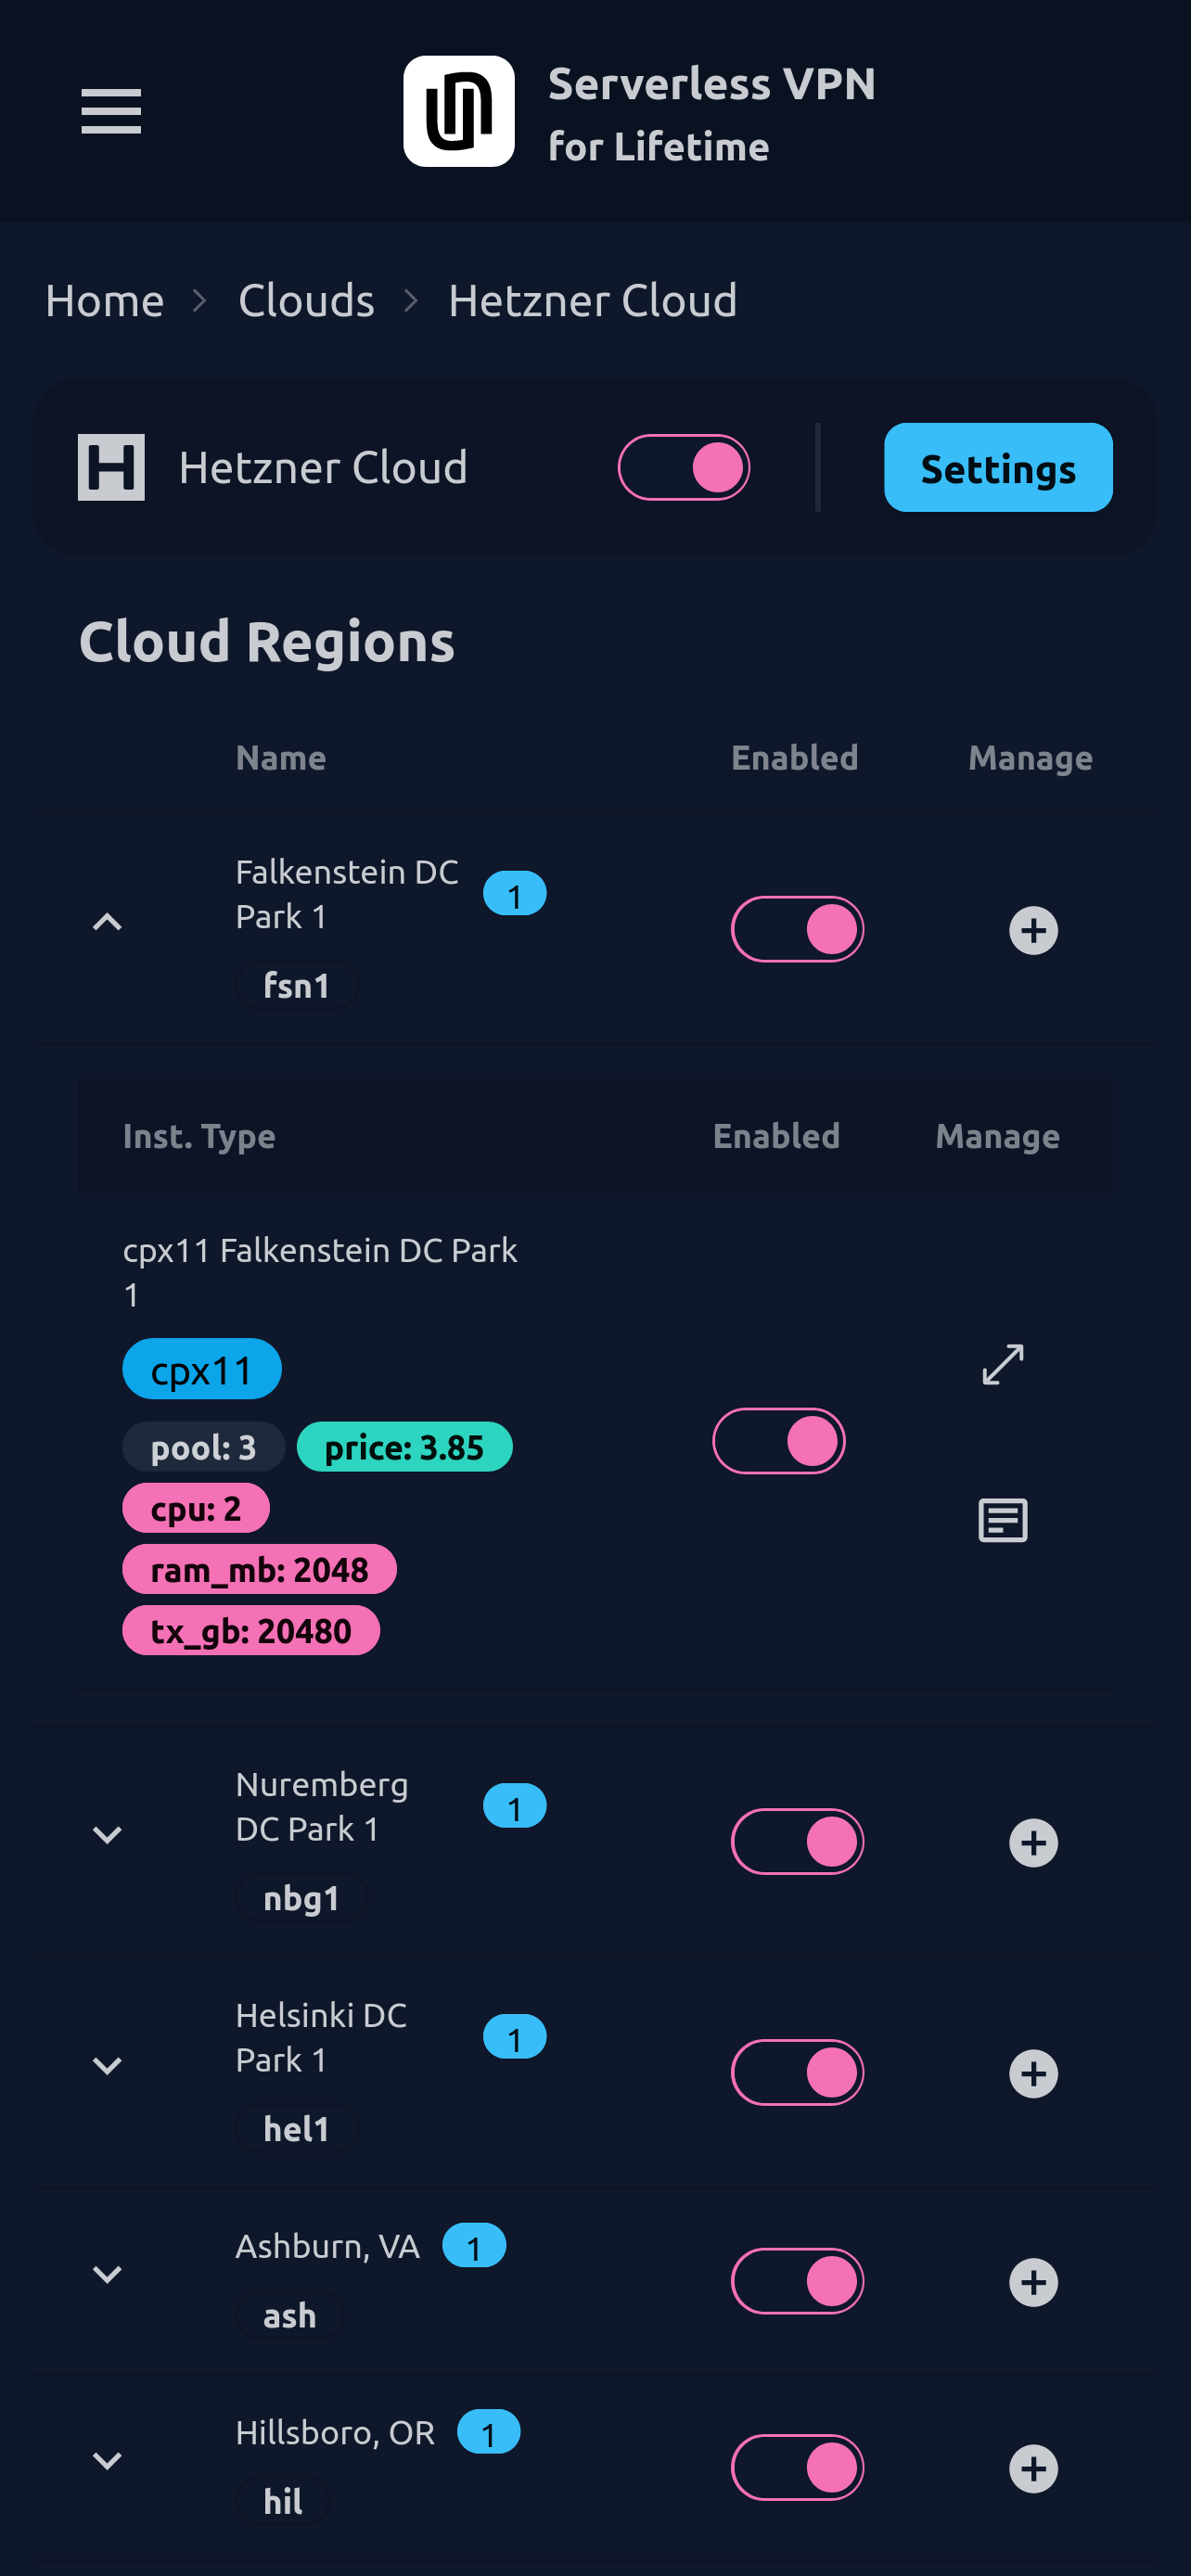
Task: Open the cpx11 details list icon
Action: tap(1002, 1521)
